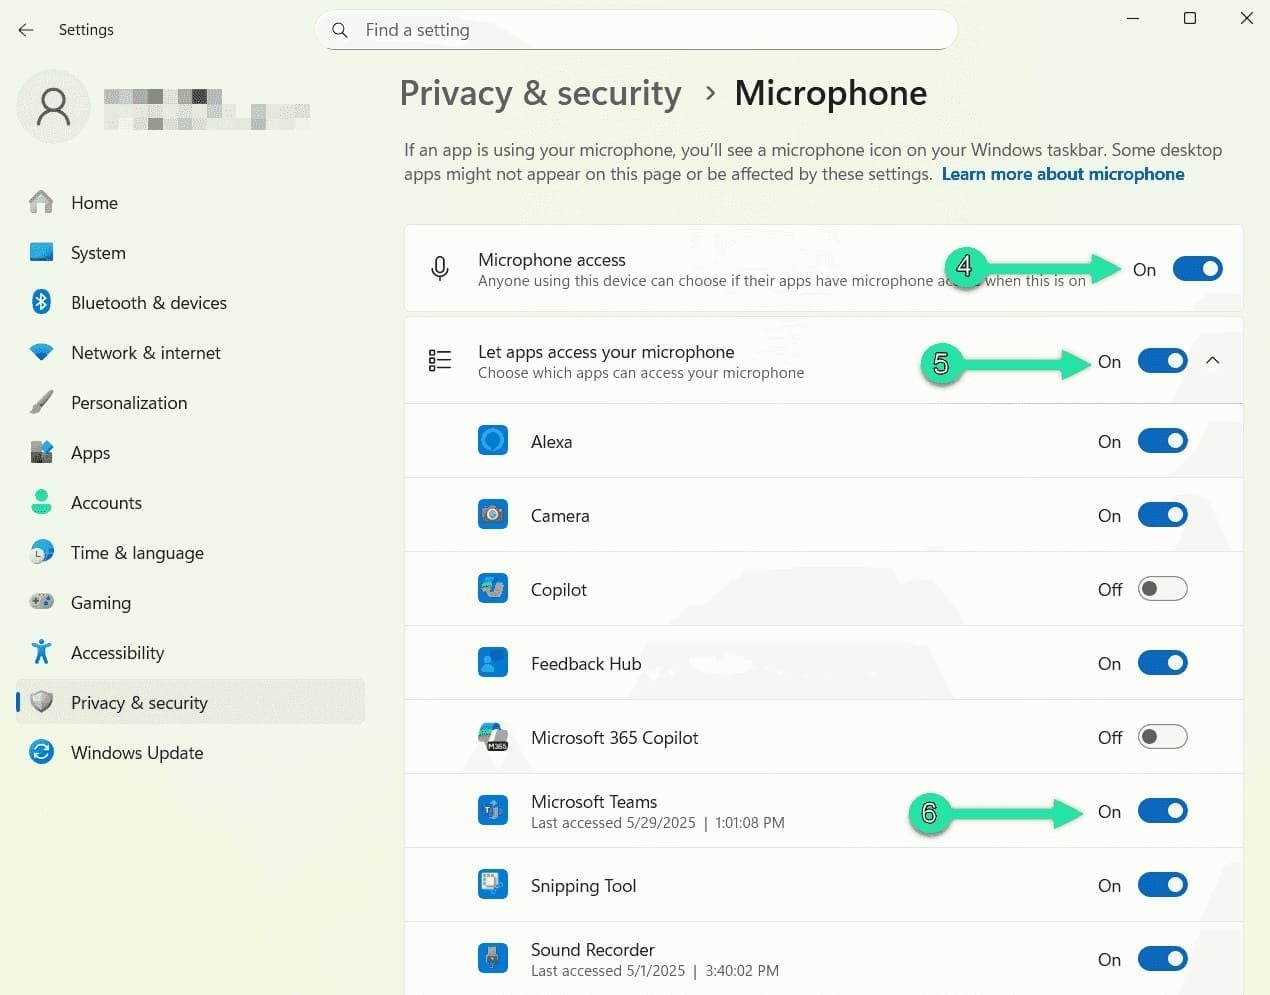Collapse the Let apps access your microphone section
Screen dimensions: 1270x995
(1214, 360)
